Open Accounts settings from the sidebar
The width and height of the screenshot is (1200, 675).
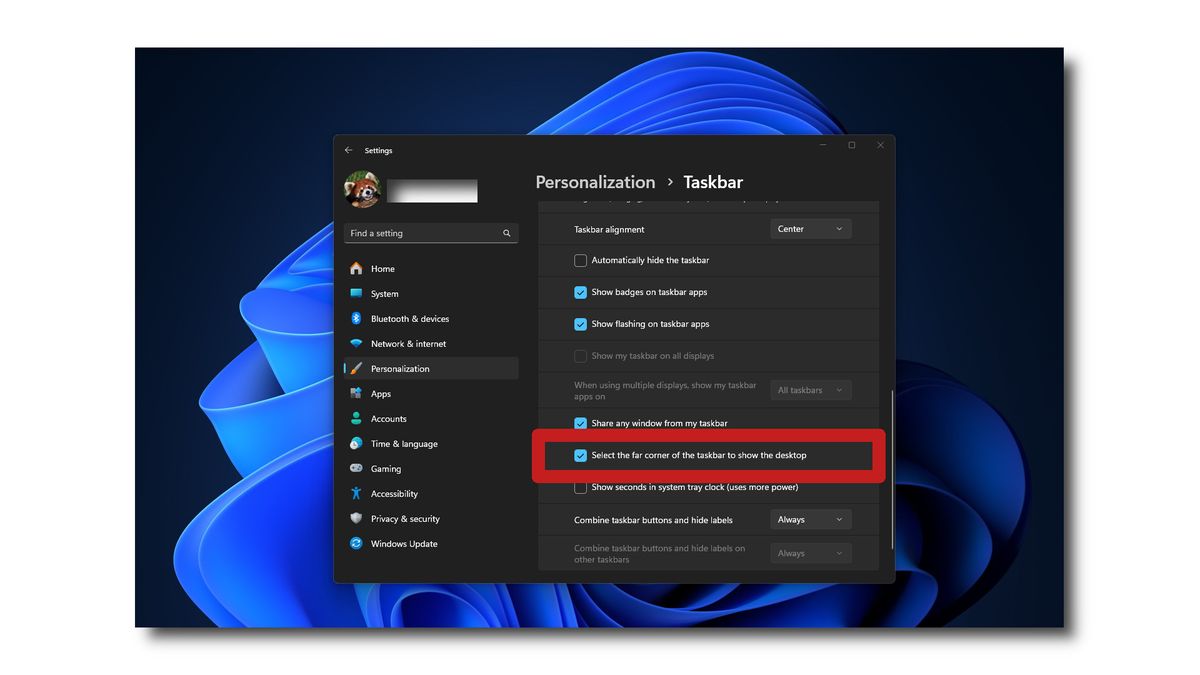(x=388, y=418)
